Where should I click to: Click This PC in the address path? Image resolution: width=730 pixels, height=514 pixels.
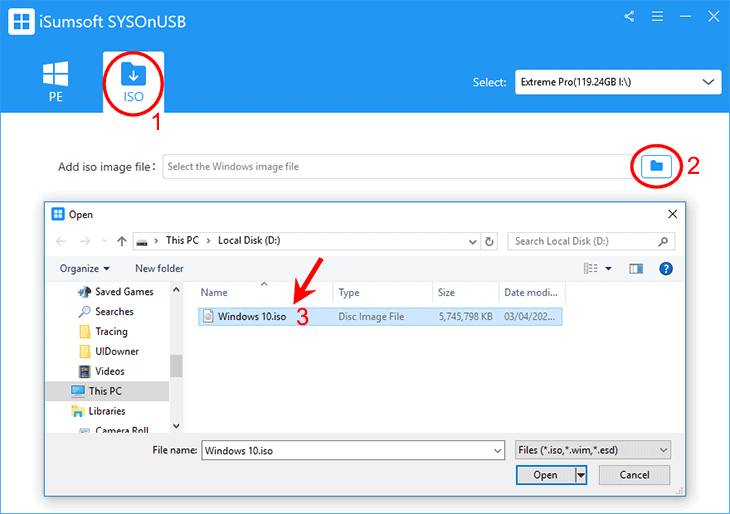tap(182, 241)
